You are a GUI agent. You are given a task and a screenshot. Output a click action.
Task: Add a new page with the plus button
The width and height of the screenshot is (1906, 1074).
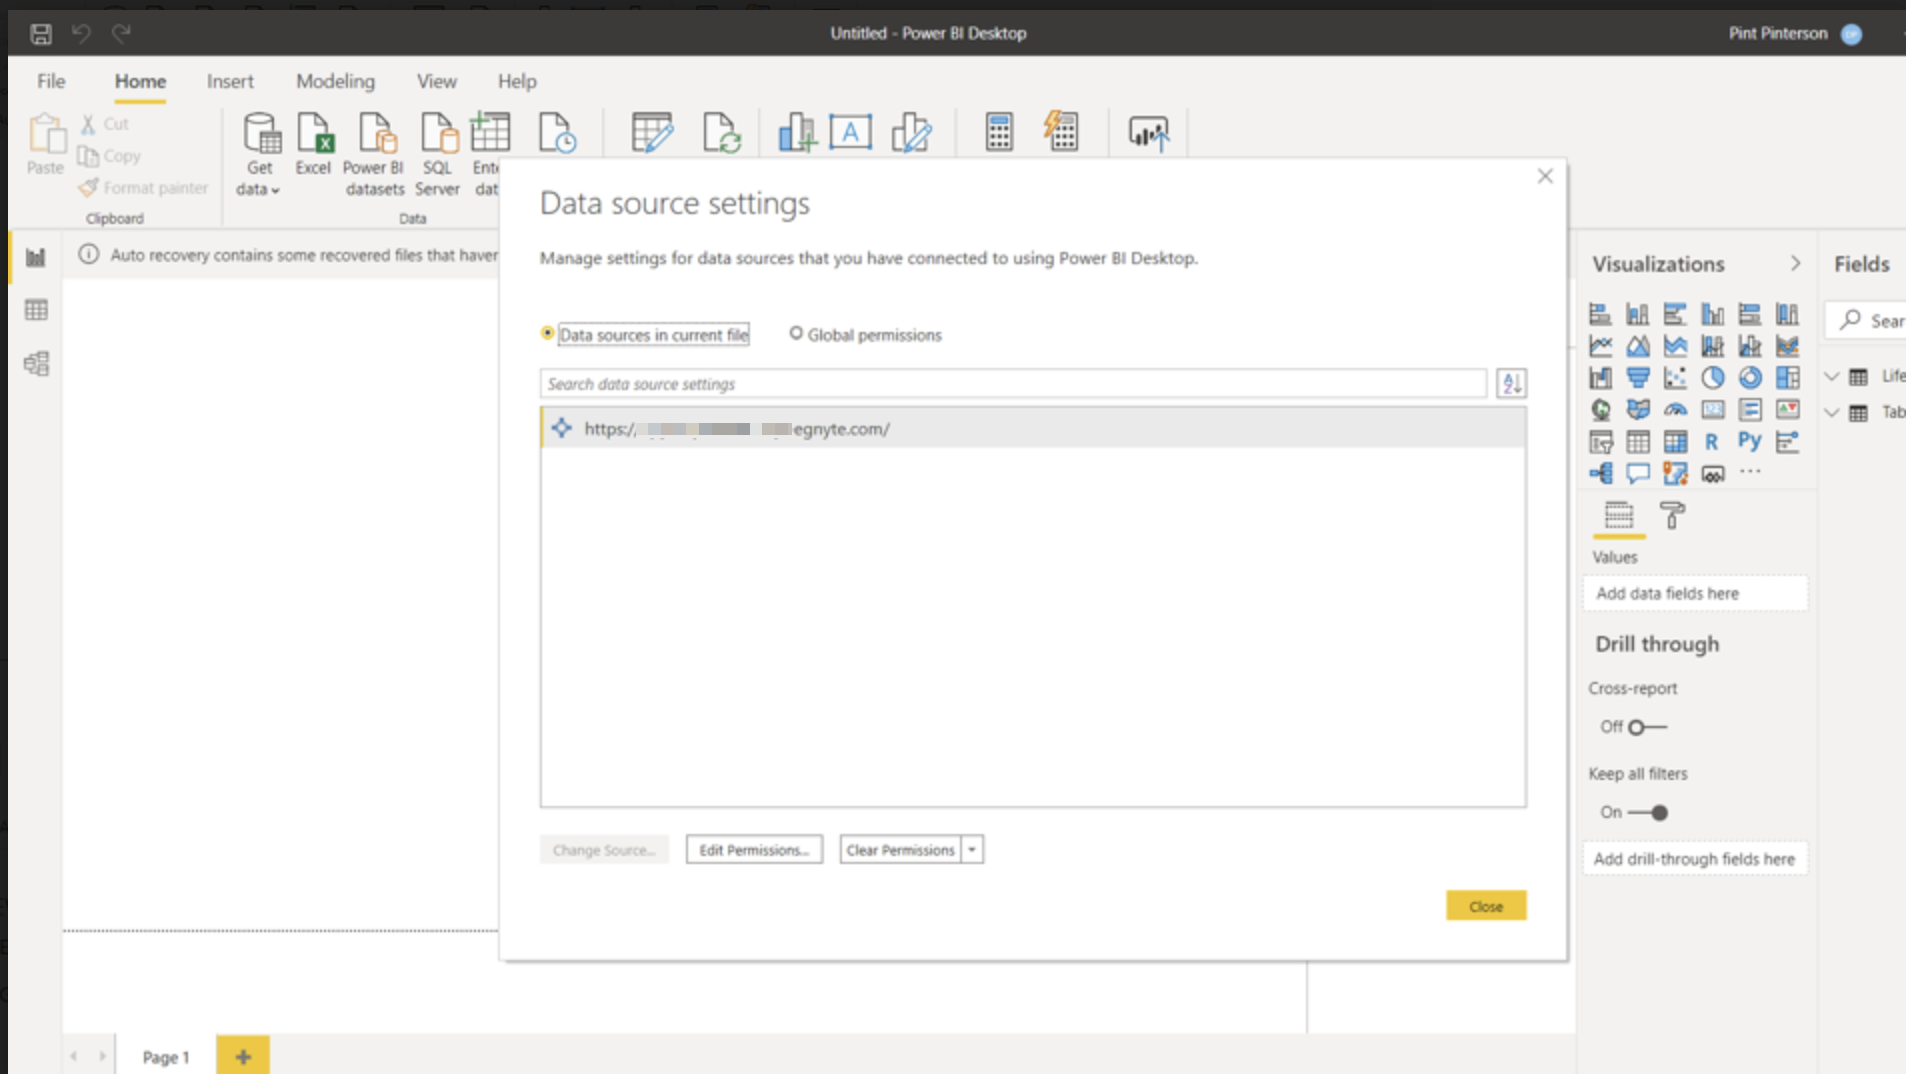pos(243,1056)
